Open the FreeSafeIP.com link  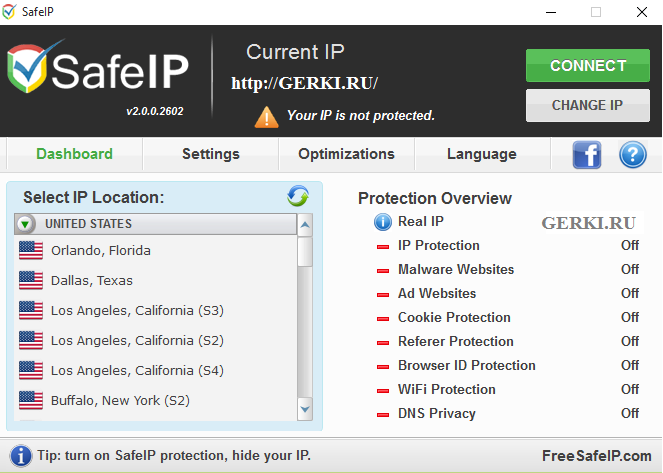coord(597,456)
